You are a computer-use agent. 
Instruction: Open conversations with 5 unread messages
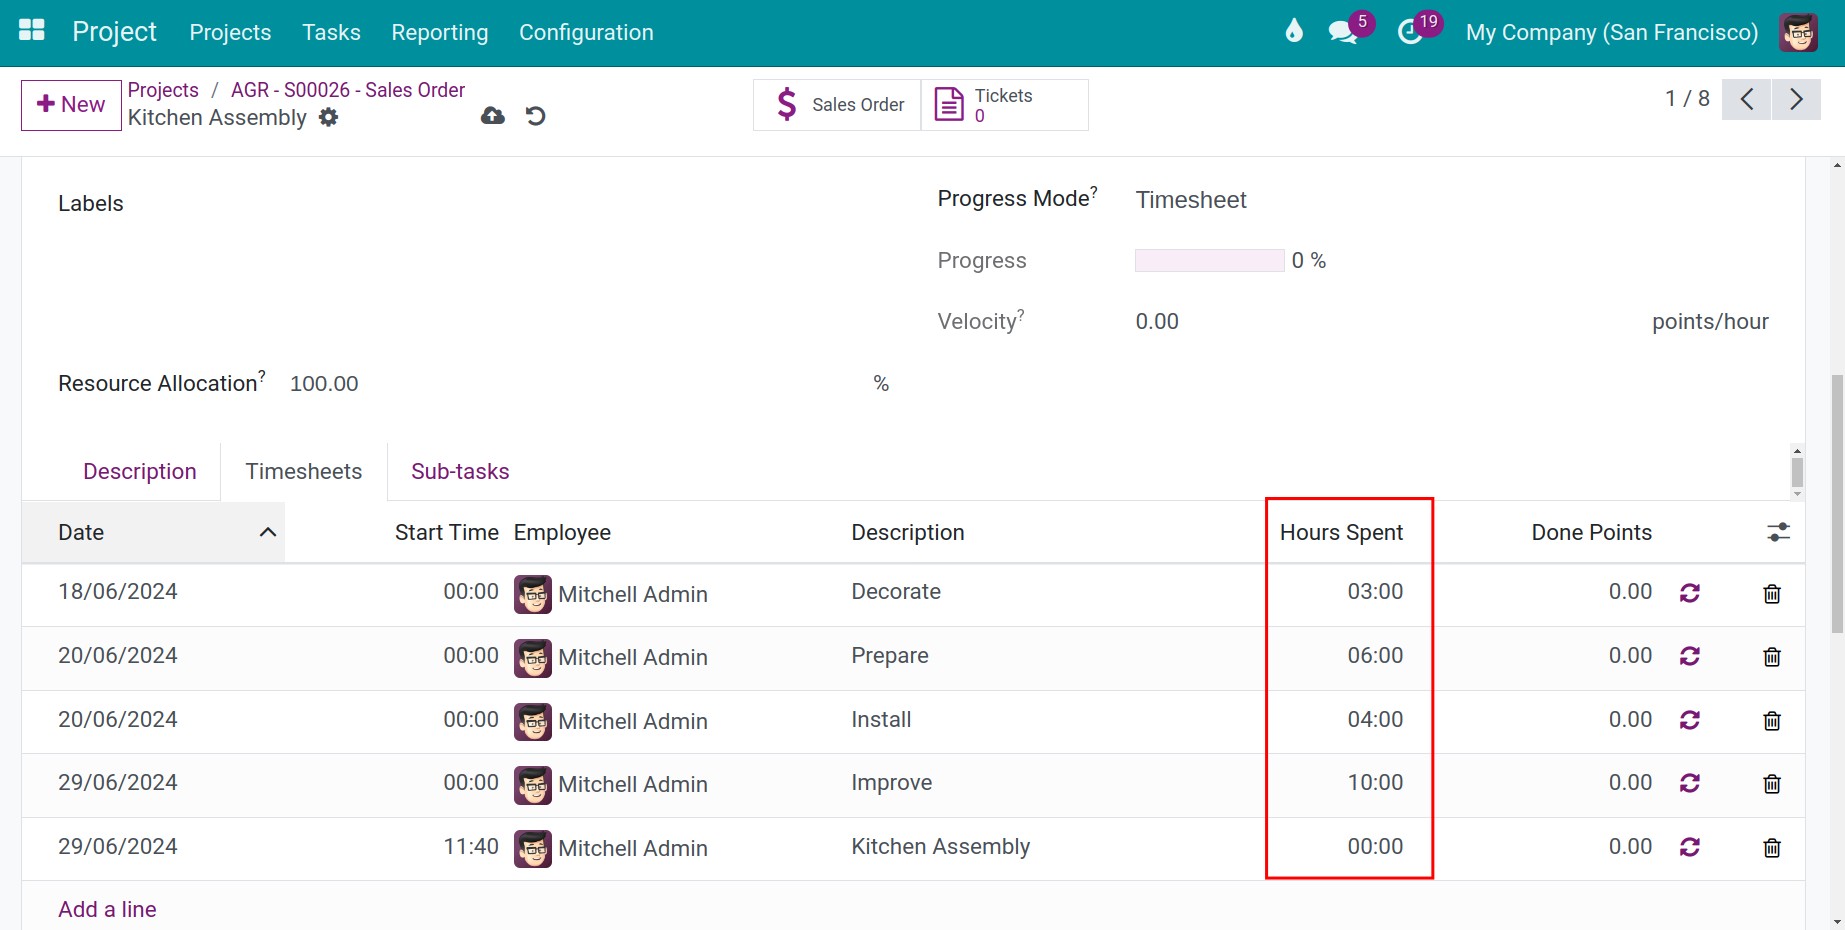point(1343,32)
